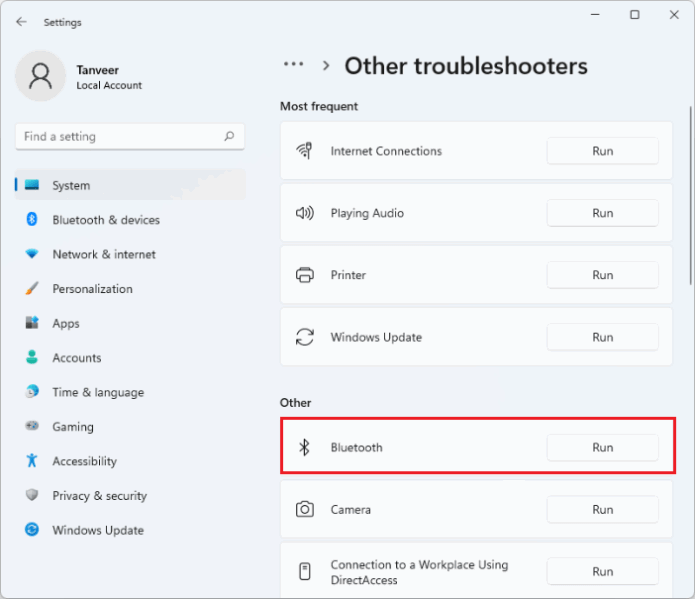Open Accounts settings
This screenshot has width=695, height=599.
click(130, 357)
